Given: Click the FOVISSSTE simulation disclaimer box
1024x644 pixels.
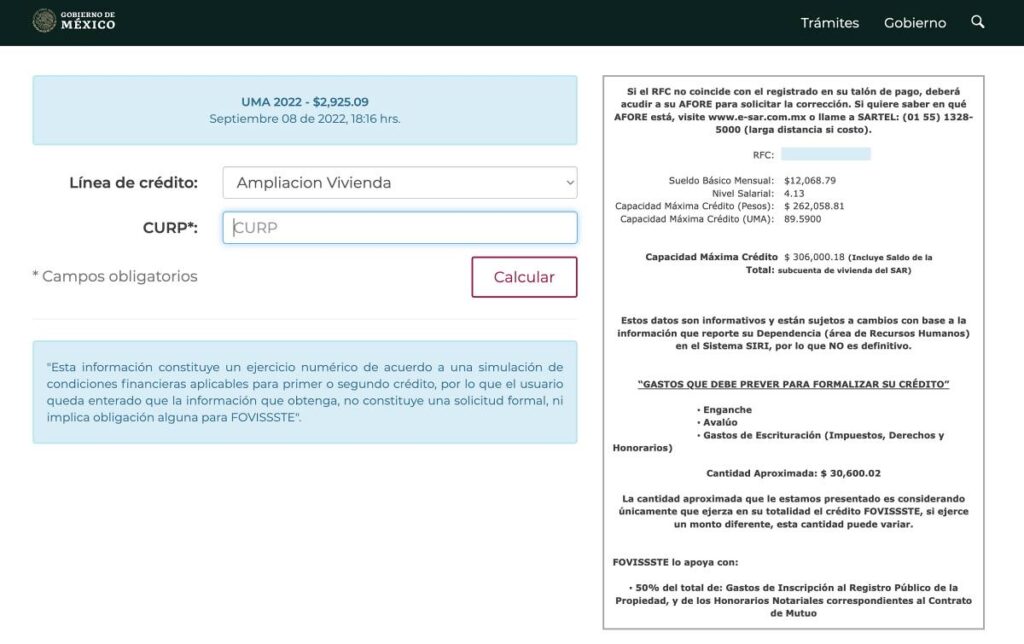Looking at the screenshot, I should coord(304,392).
